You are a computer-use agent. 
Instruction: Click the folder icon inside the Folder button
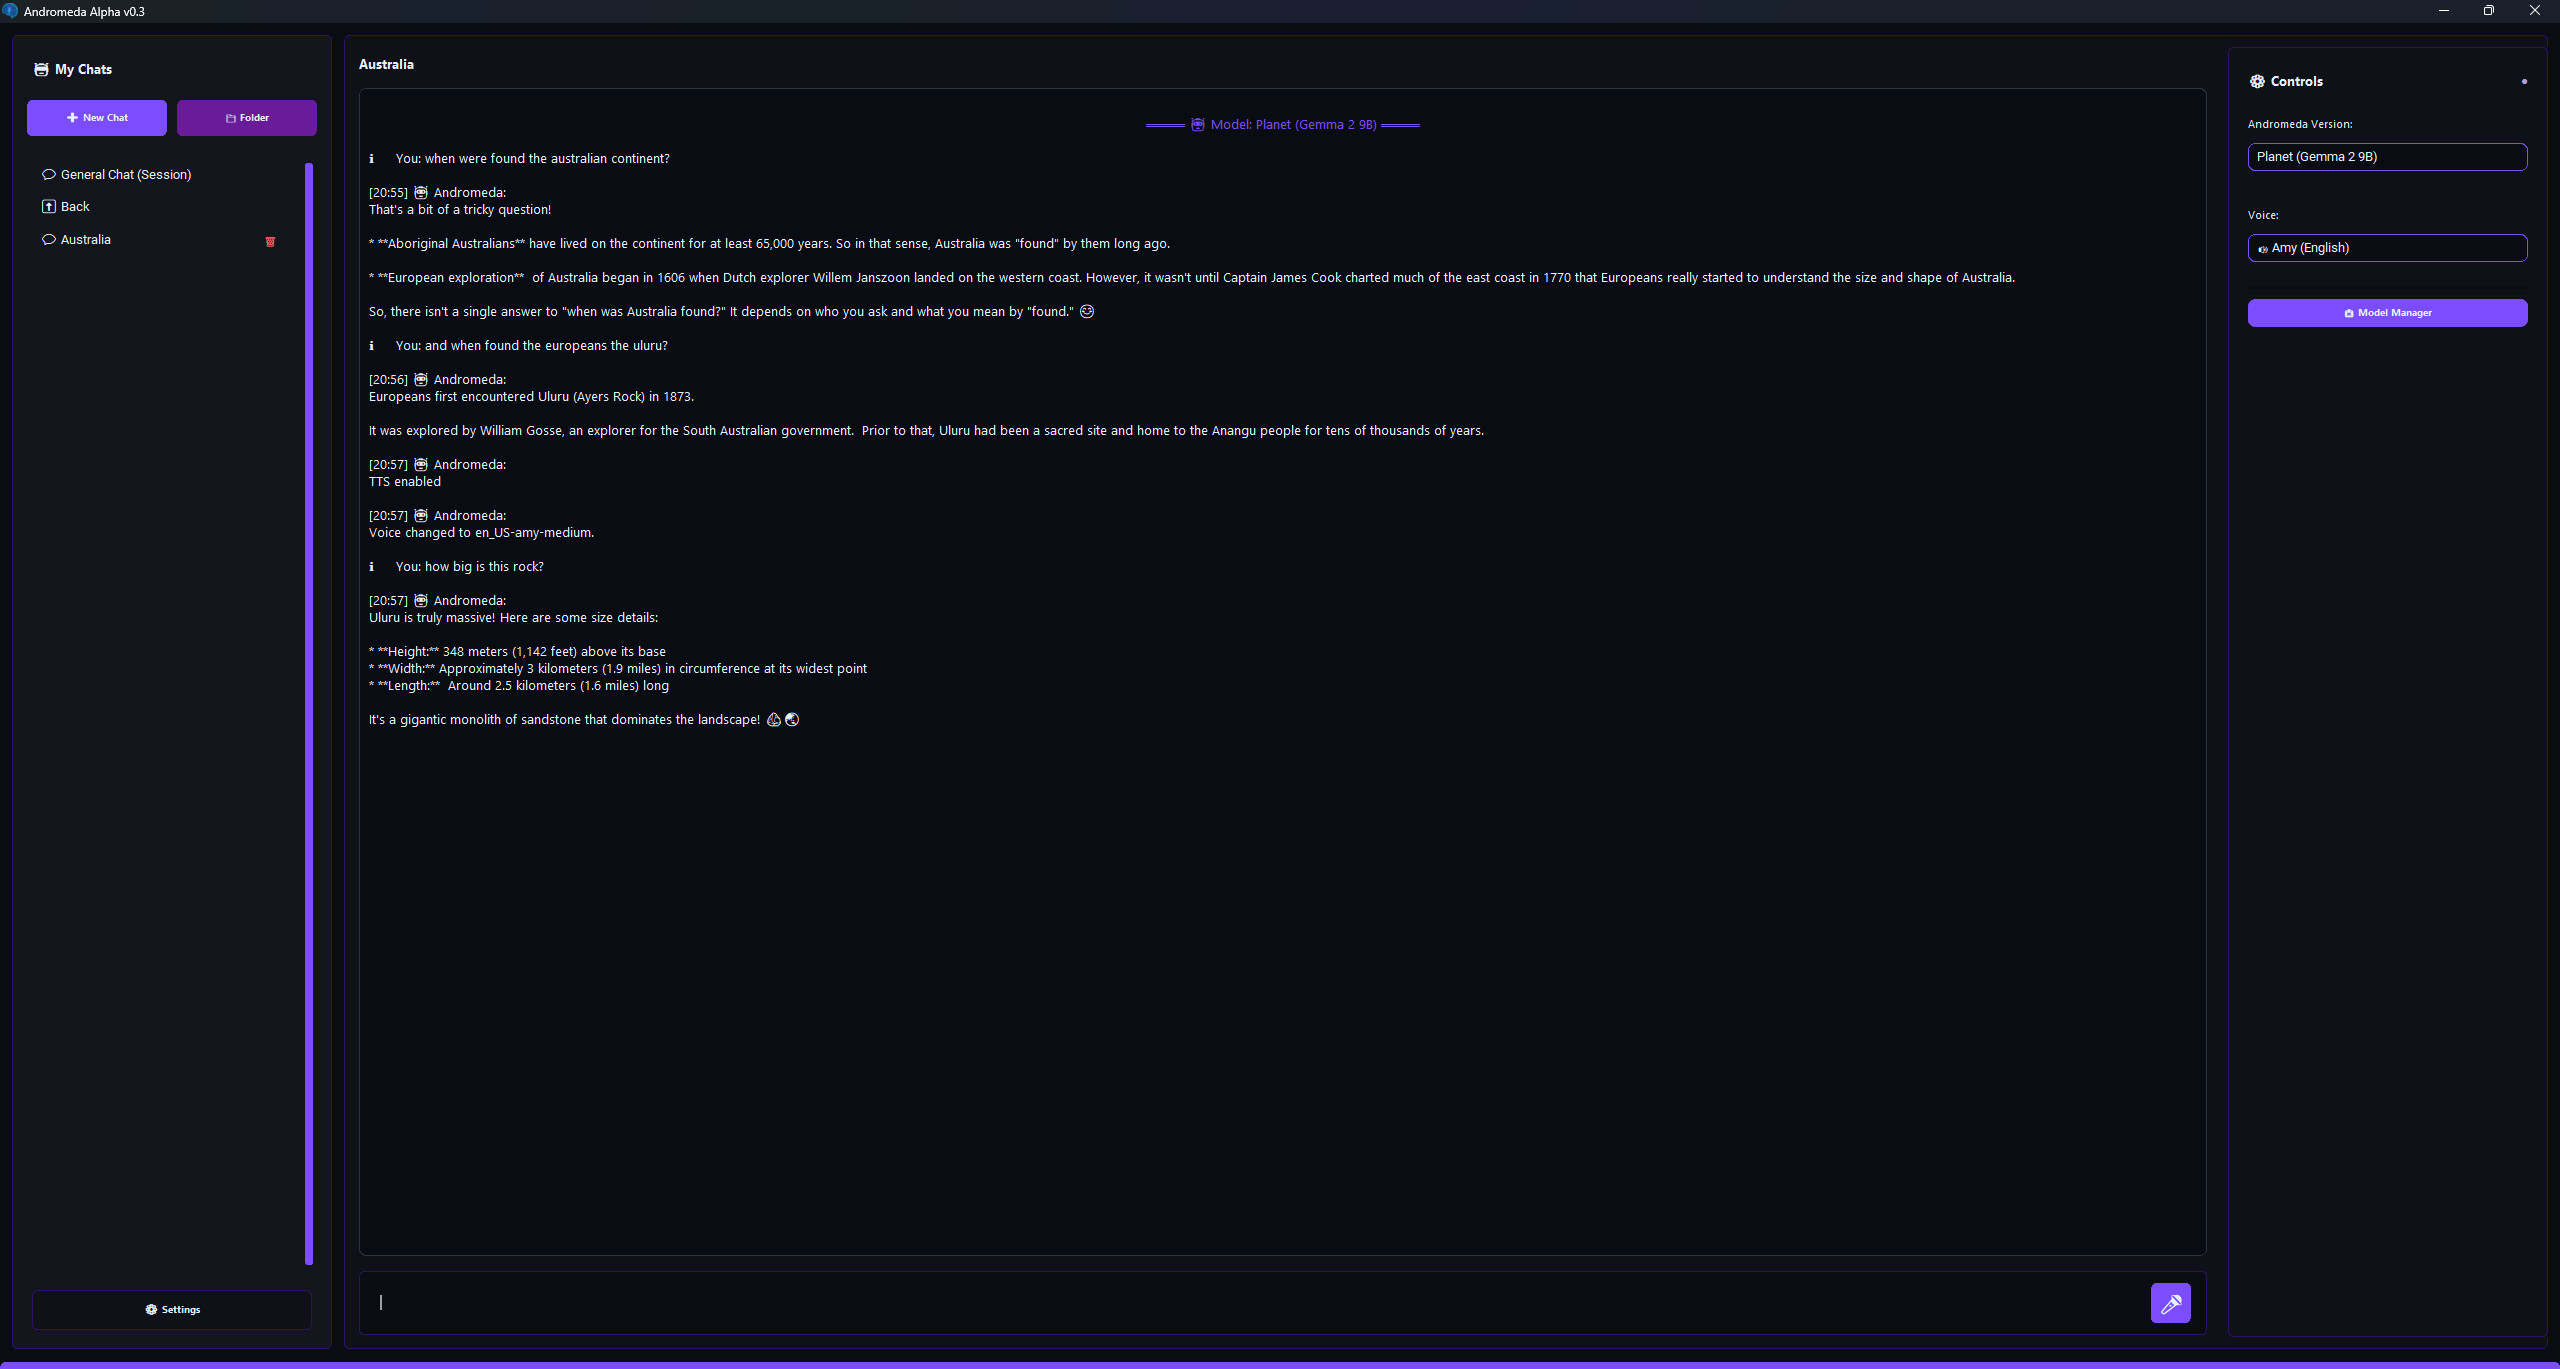(x=231, y=117)
